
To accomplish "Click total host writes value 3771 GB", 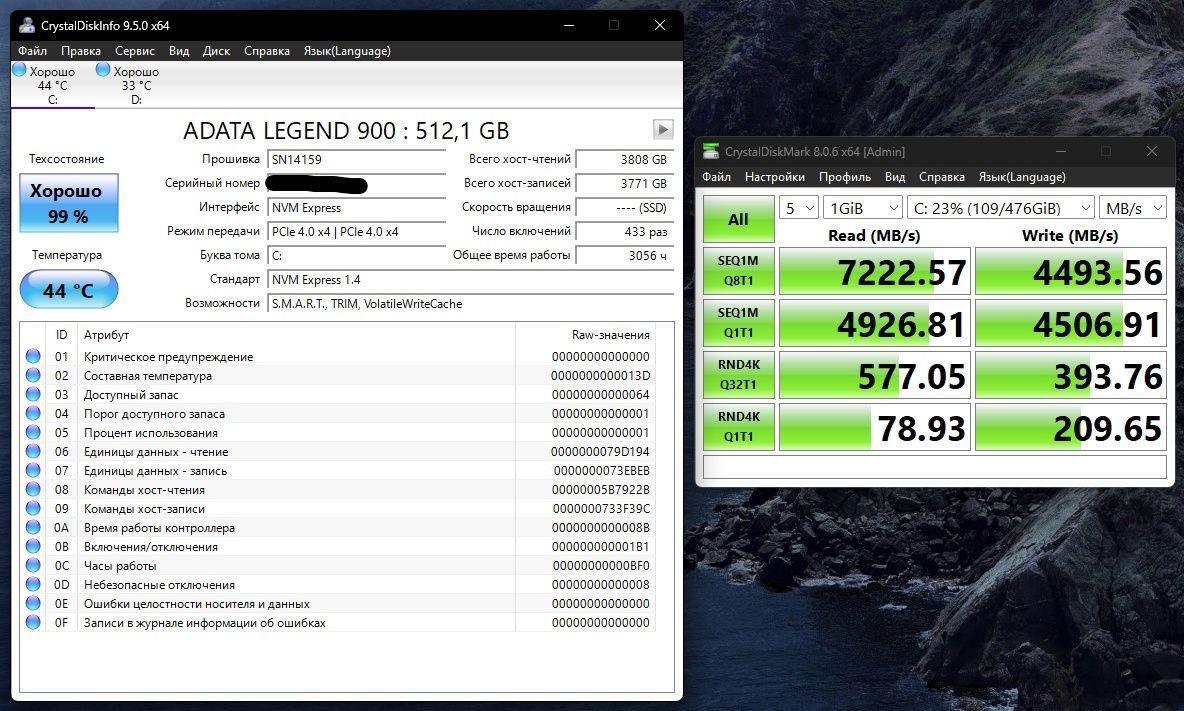I will 624,183.
